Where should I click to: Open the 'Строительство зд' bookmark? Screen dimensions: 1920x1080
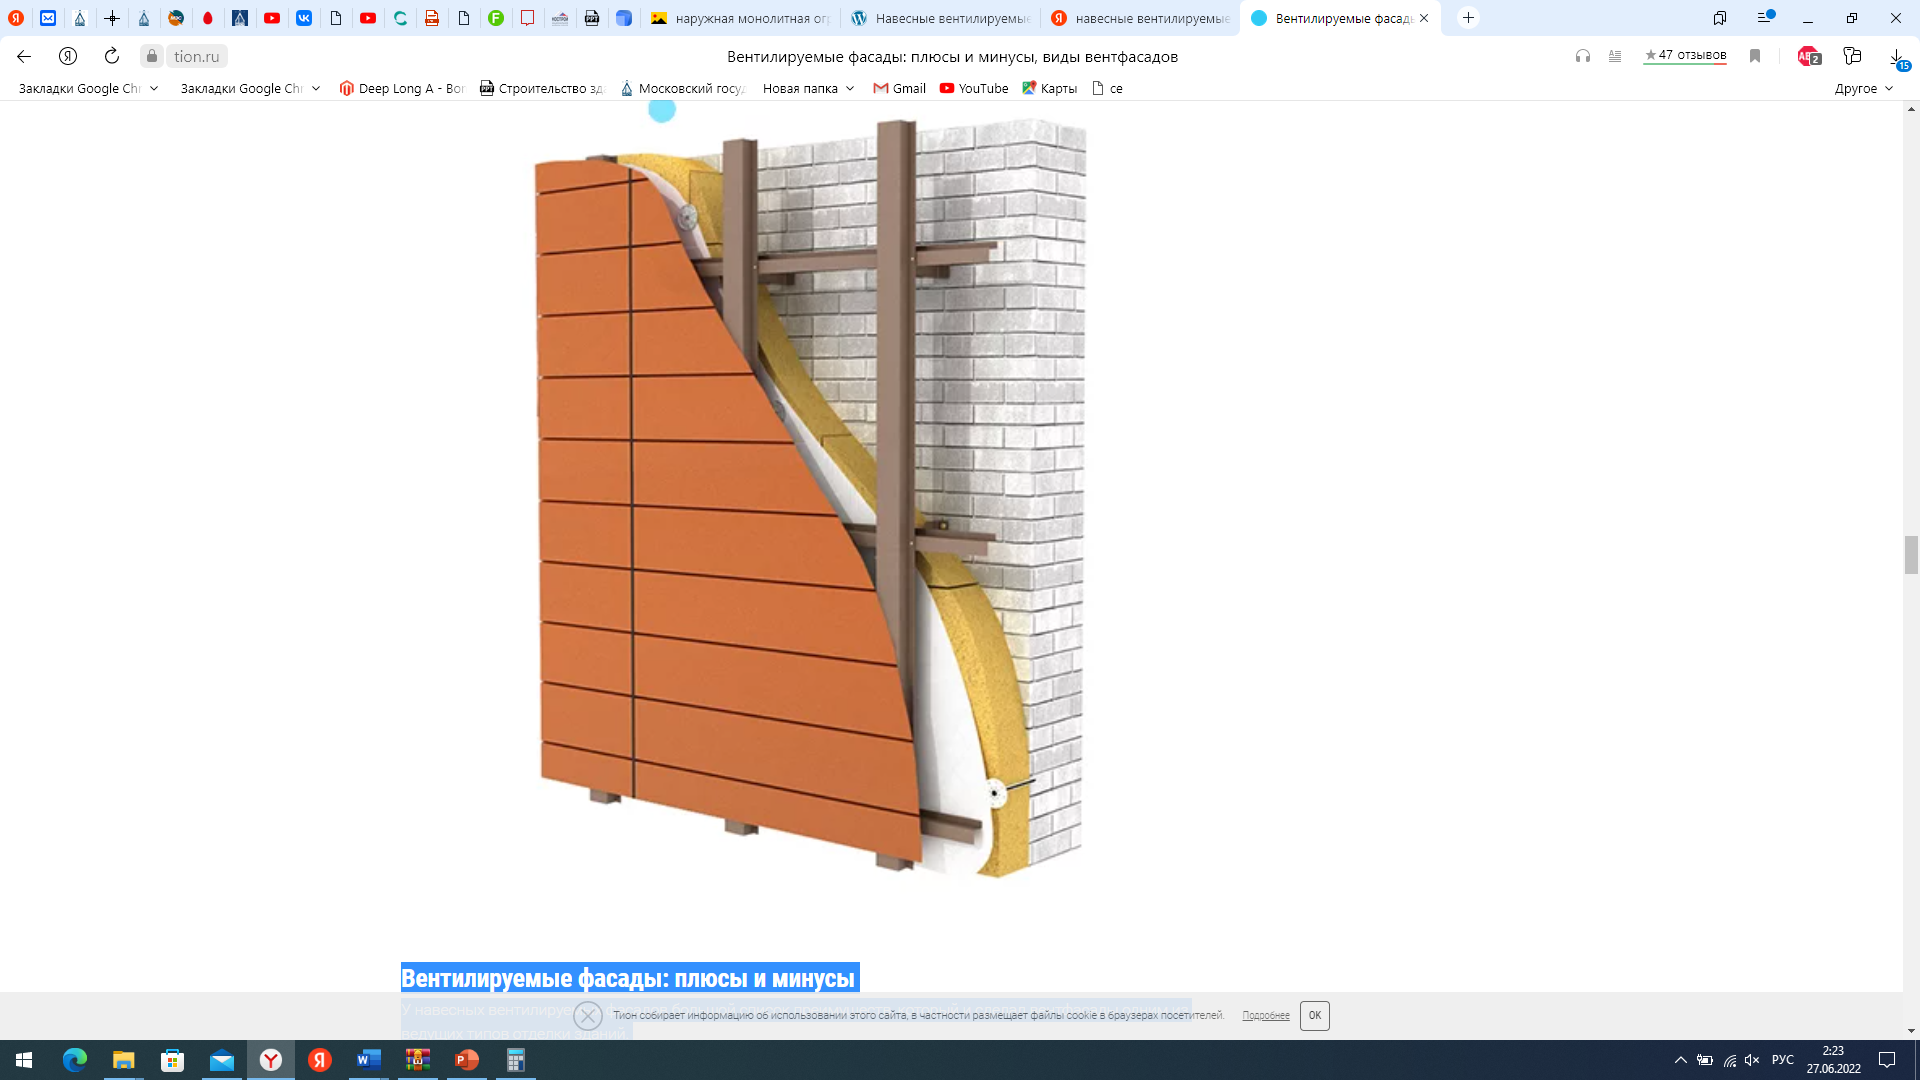coord(542,88)
